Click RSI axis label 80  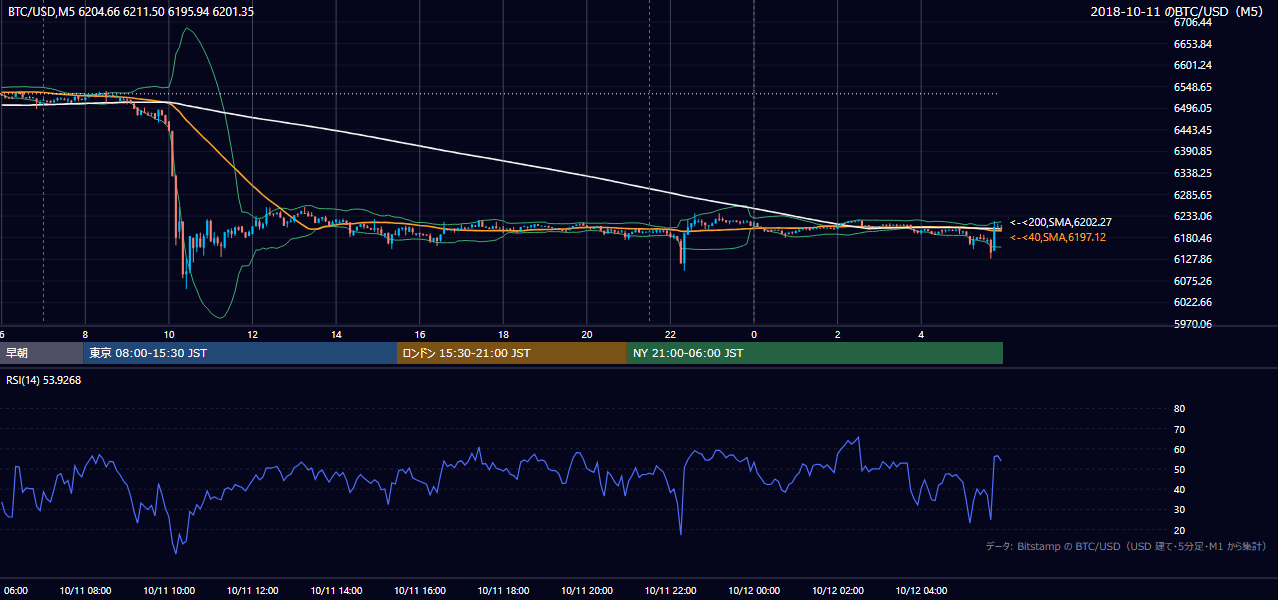coord(1179,409)
